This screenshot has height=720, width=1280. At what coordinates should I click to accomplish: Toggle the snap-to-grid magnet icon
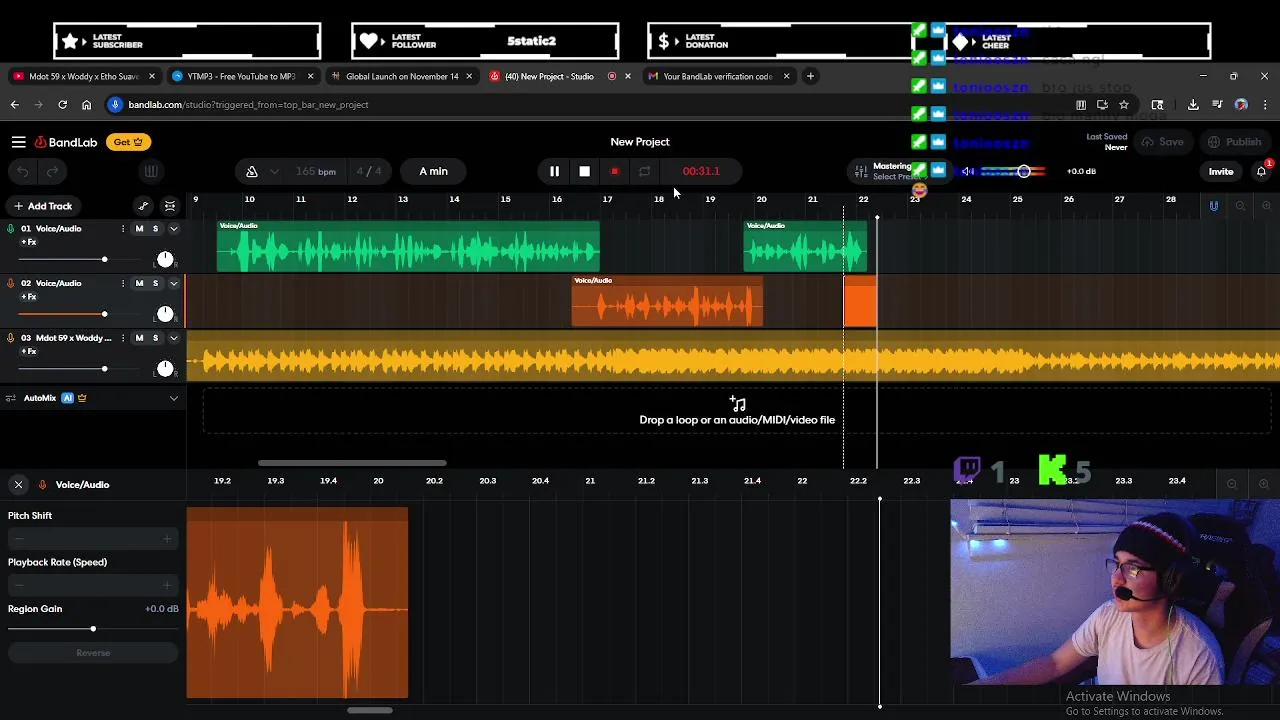(1214, 206)
